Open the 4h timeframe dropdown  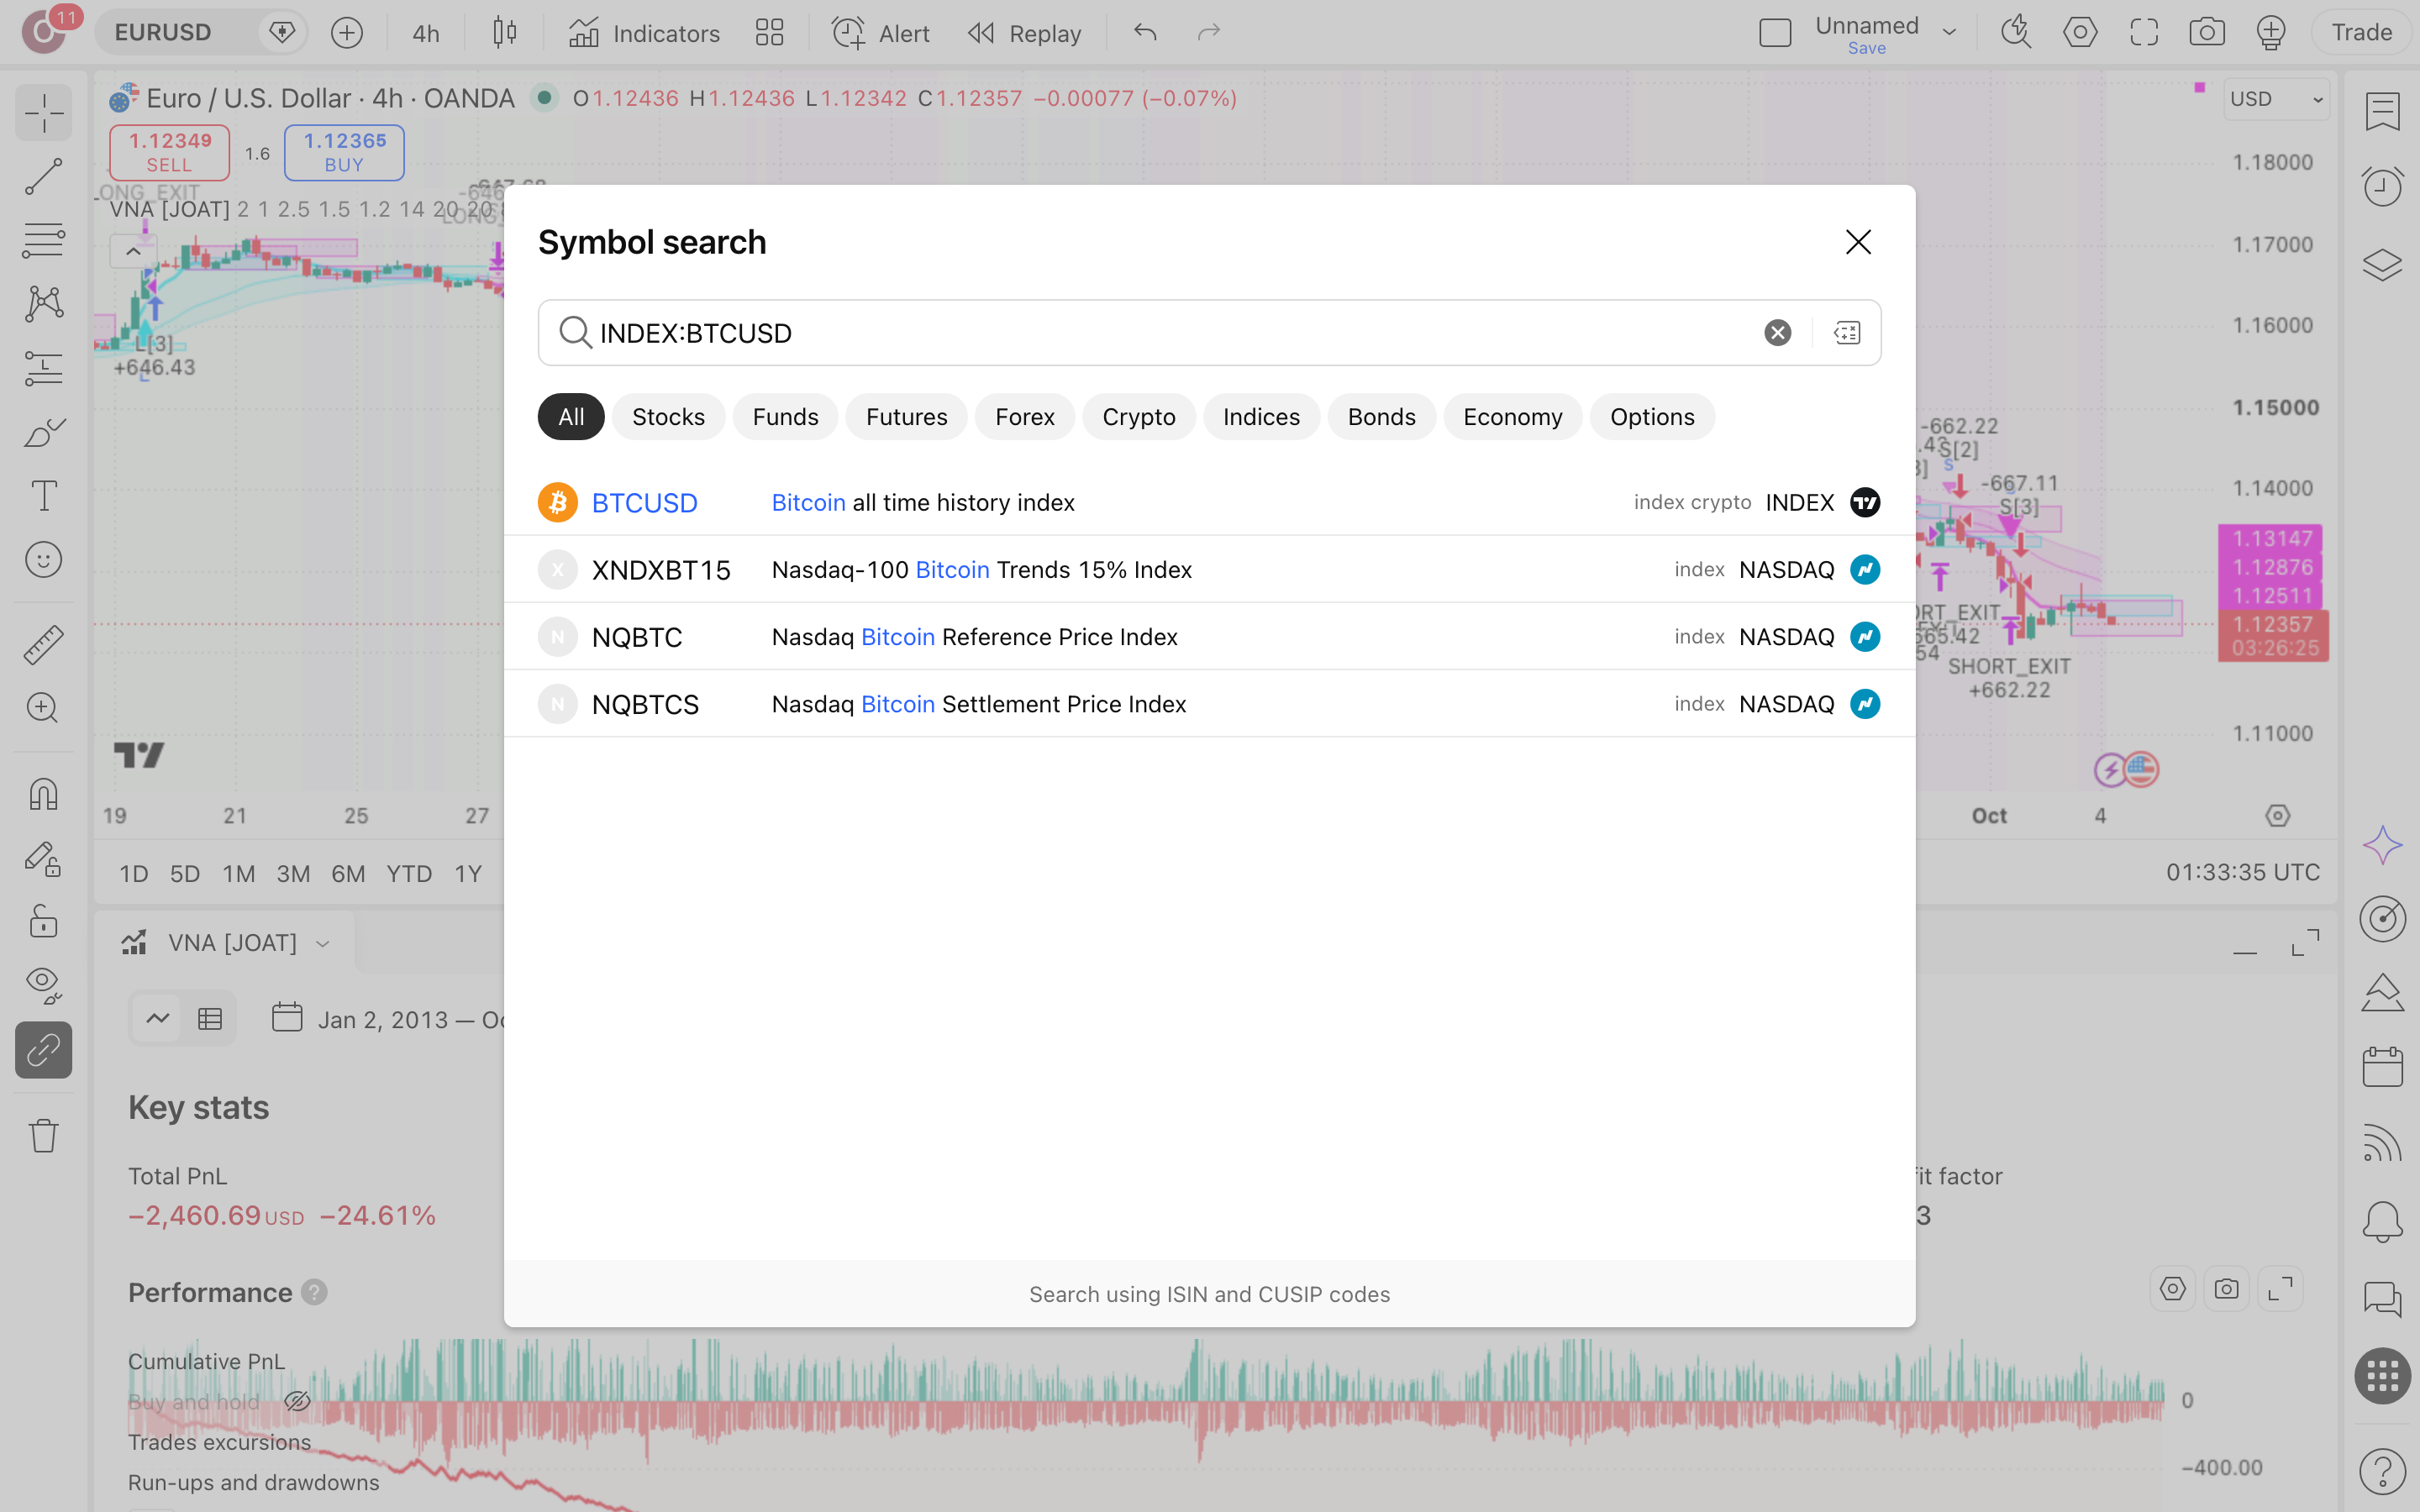click(x=426, y=33)
